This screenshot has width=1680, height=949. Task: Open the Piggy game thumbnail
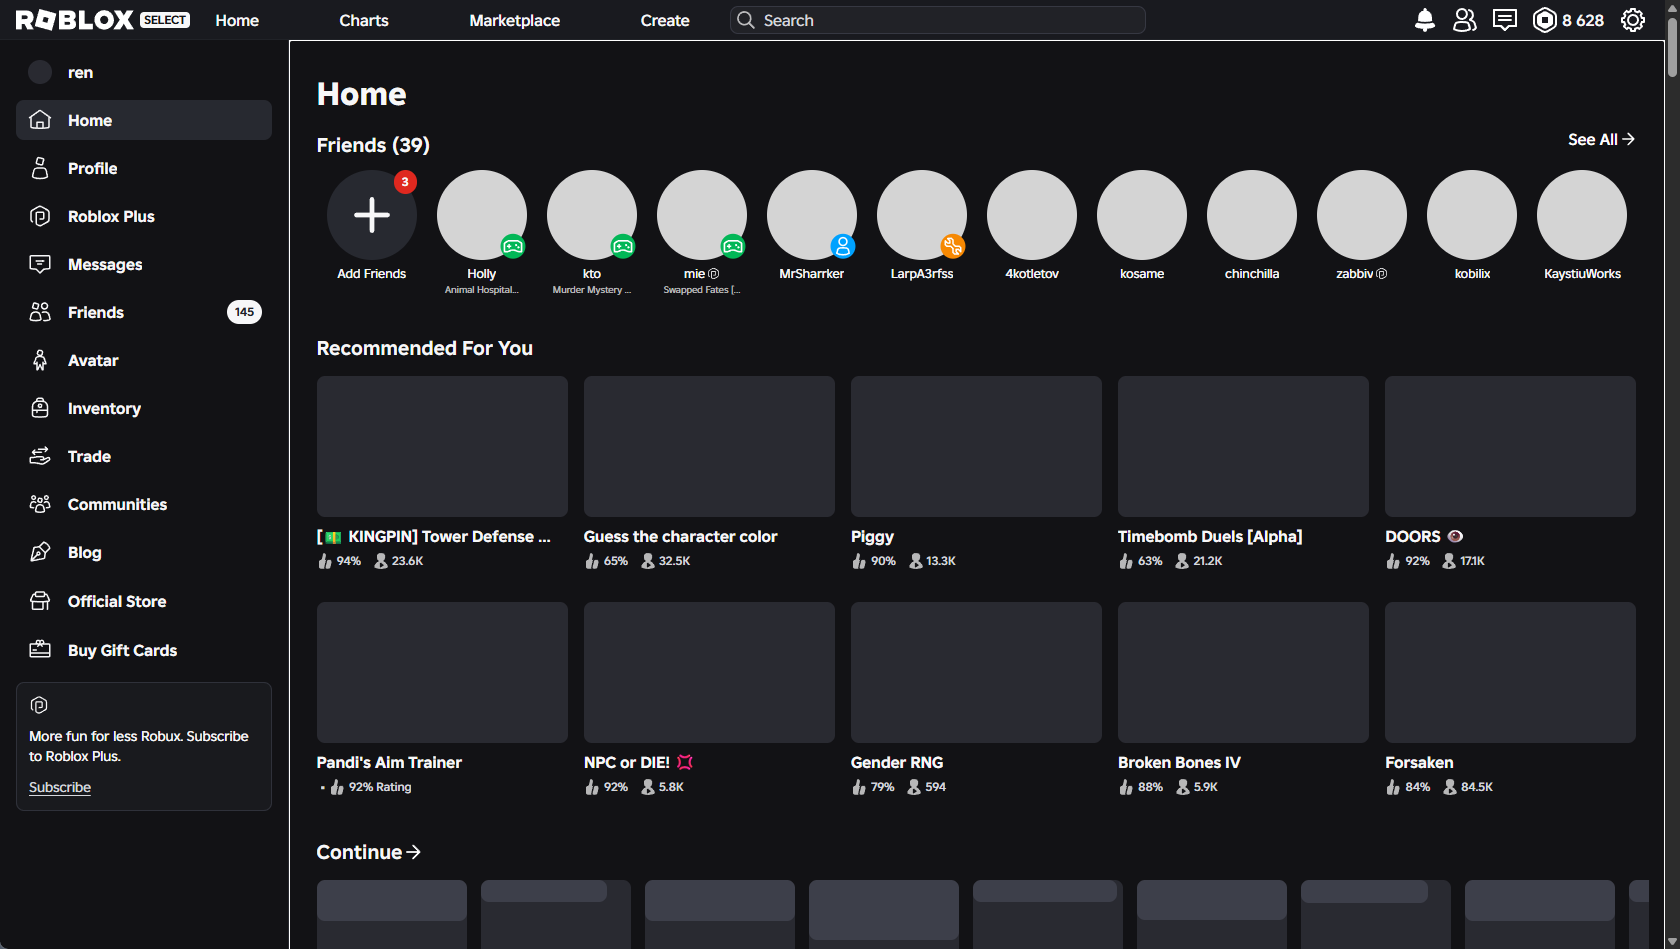pos(976,446)
